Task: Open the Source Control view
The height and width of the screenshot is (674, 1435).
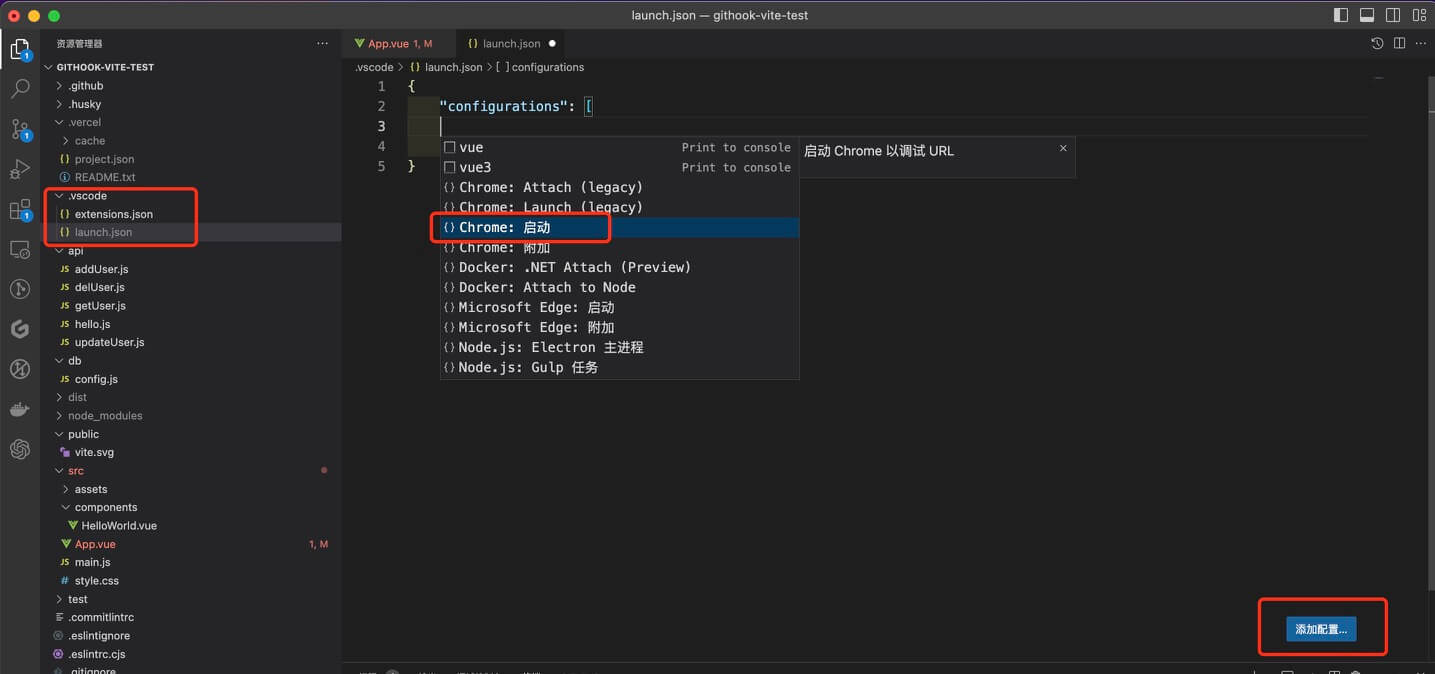Action: point(20,129)
